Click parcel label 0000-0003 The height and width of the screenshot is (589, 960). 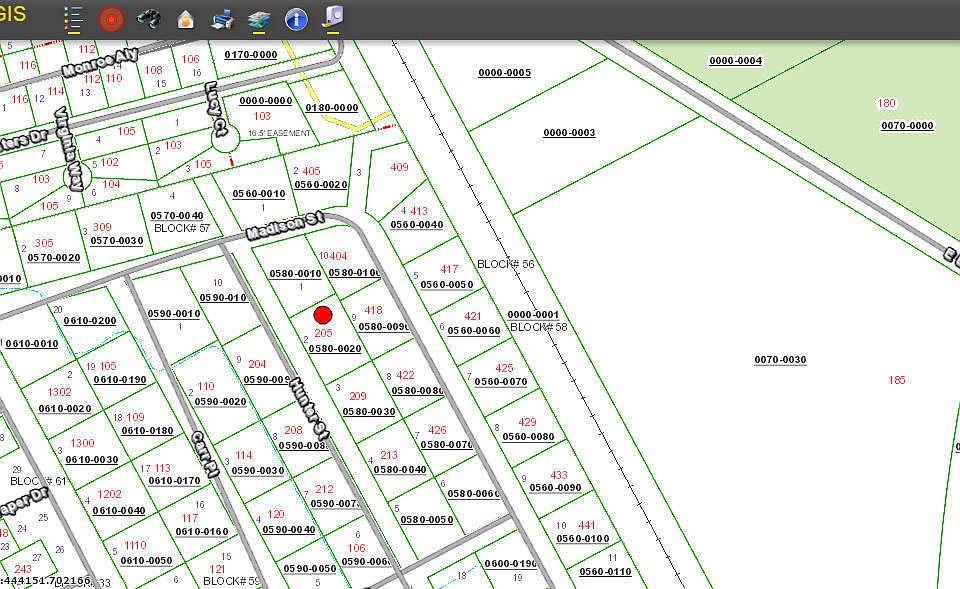(x=569, y=132)
